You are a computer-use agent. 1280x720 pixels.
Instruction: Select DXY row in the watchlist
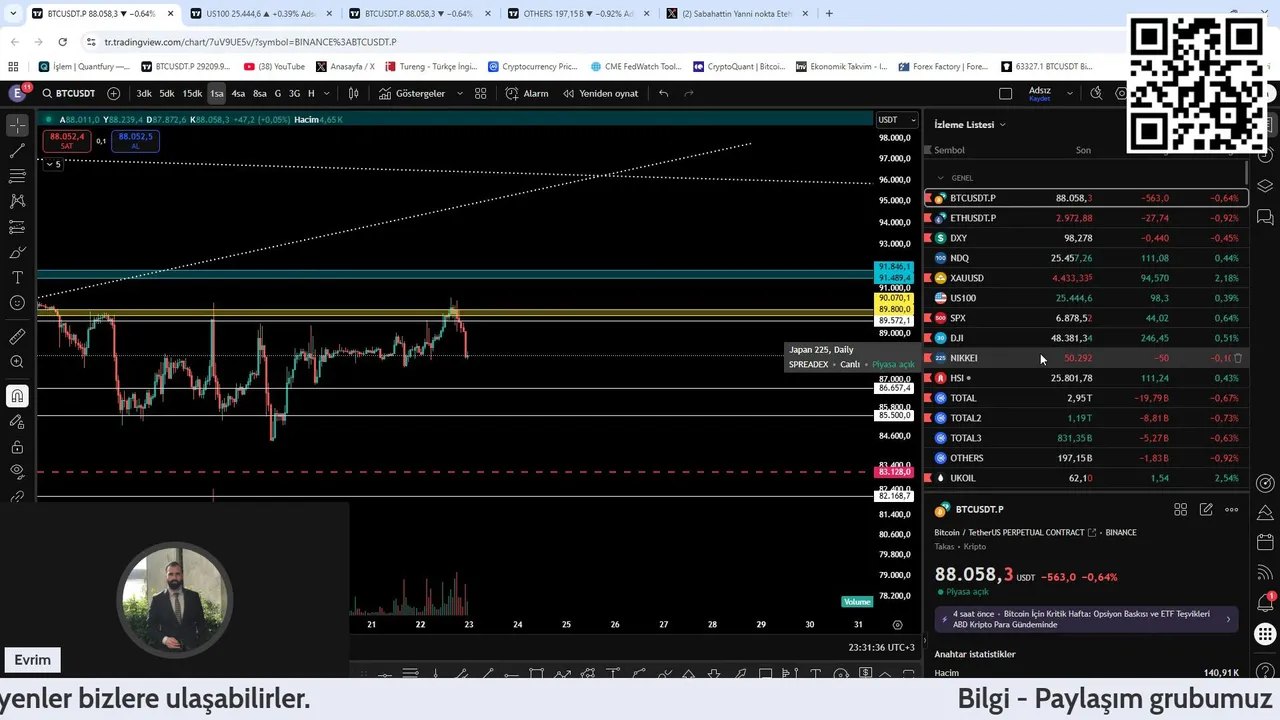[1085, 238]
